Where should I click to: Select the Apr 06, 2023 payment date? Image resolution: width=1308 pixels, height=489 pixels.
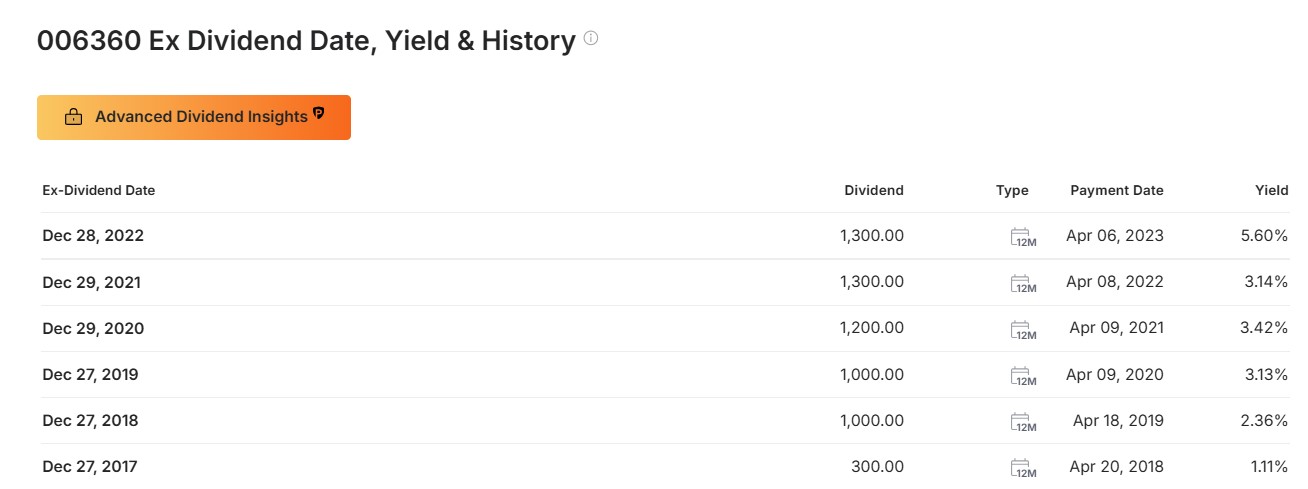point(1115,236)
